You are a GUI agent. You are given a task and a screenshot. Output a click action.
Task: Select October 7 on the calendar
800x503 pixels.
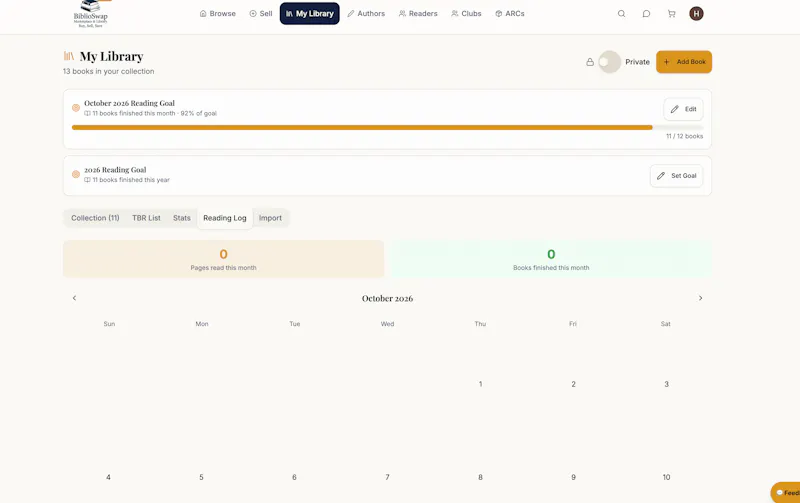click(387, 477)
